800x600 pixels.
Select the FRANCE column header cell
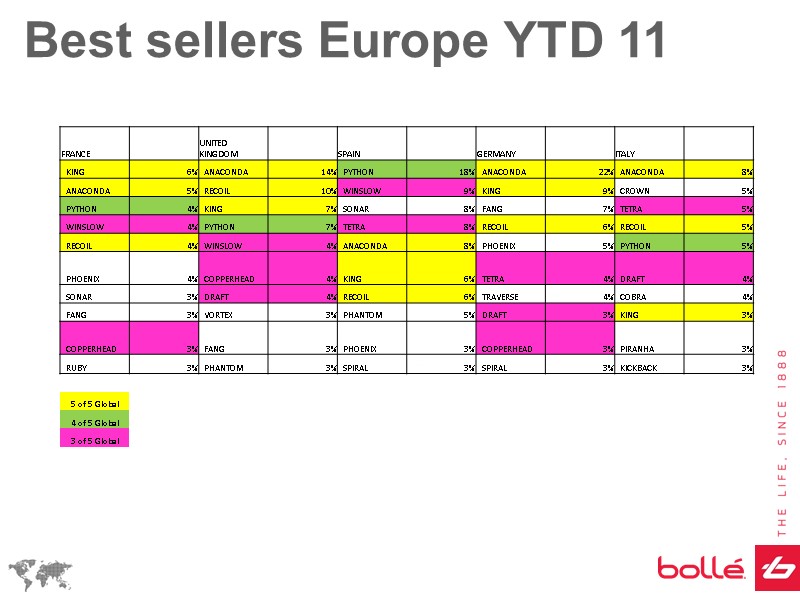95,144
